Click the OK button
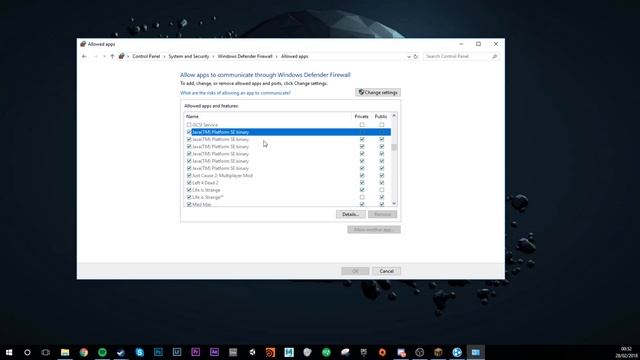The width and height of the screenshot is (640, 360). point(355,271)
